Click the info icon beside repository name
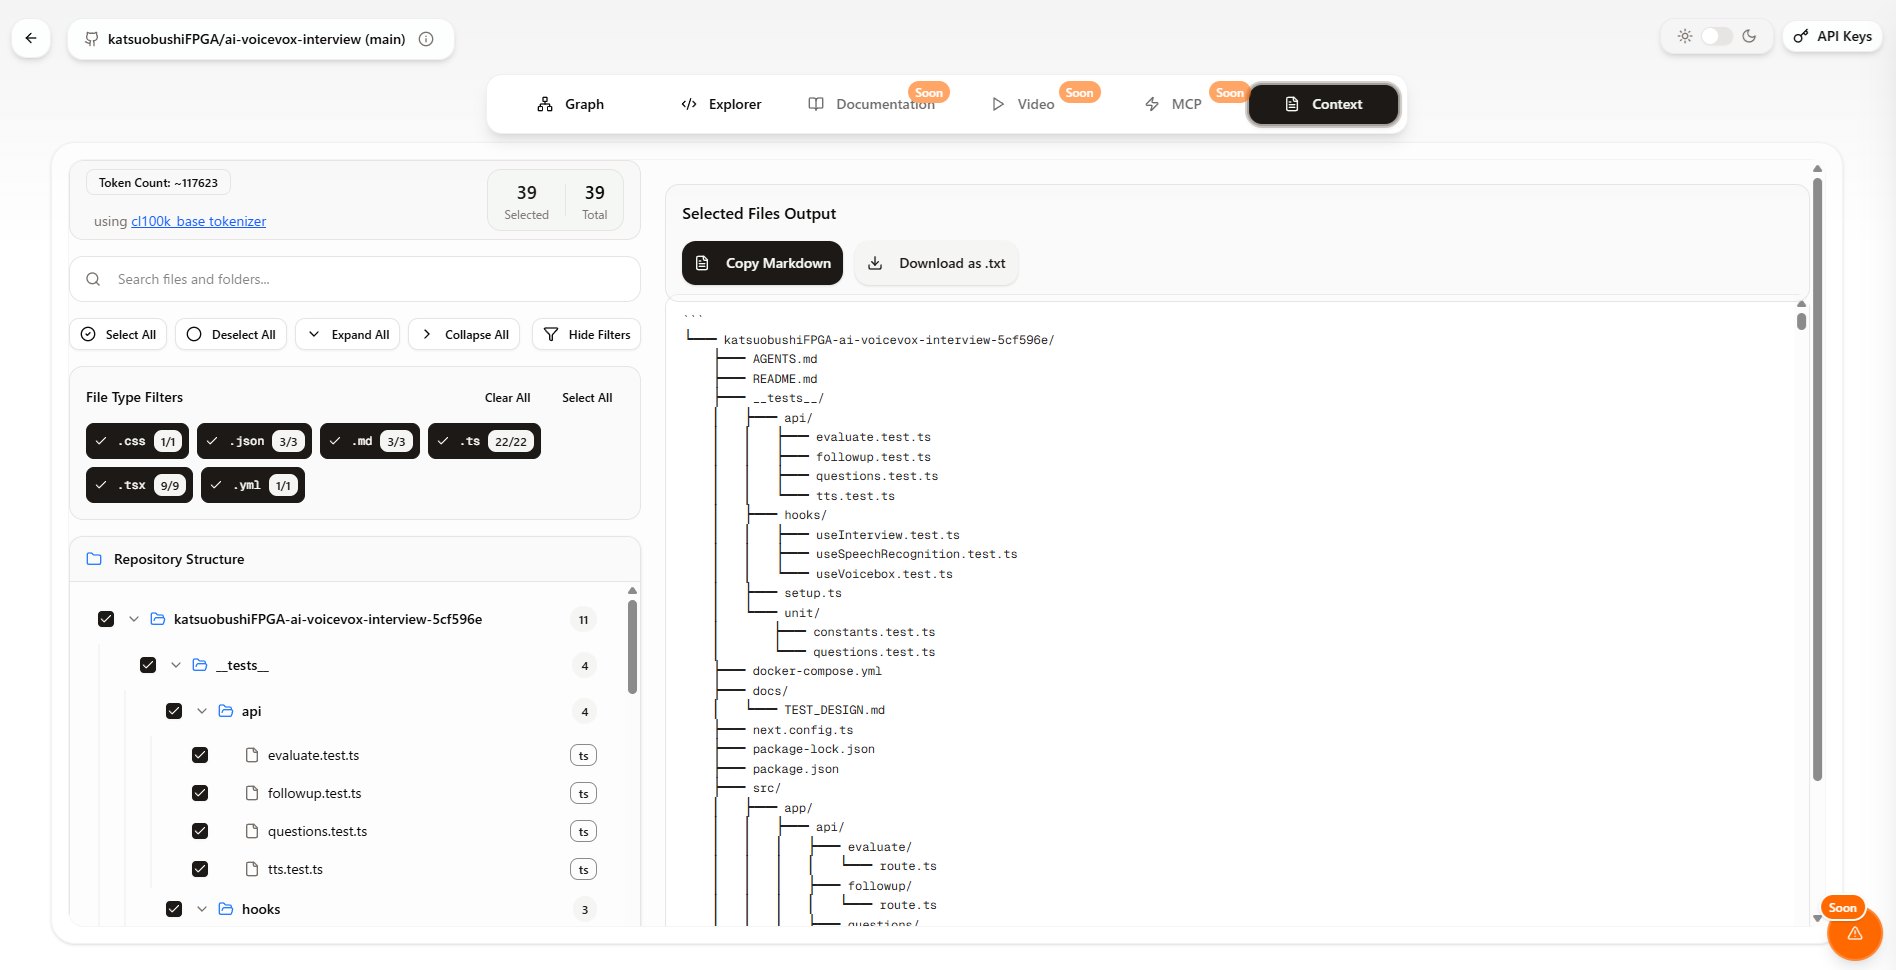 tap(426, 39)
